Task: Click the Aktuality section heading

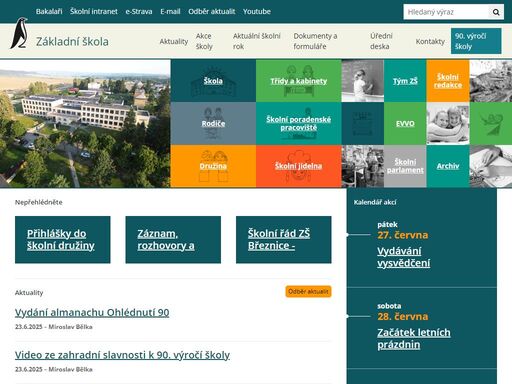Action: click(29, 293)
